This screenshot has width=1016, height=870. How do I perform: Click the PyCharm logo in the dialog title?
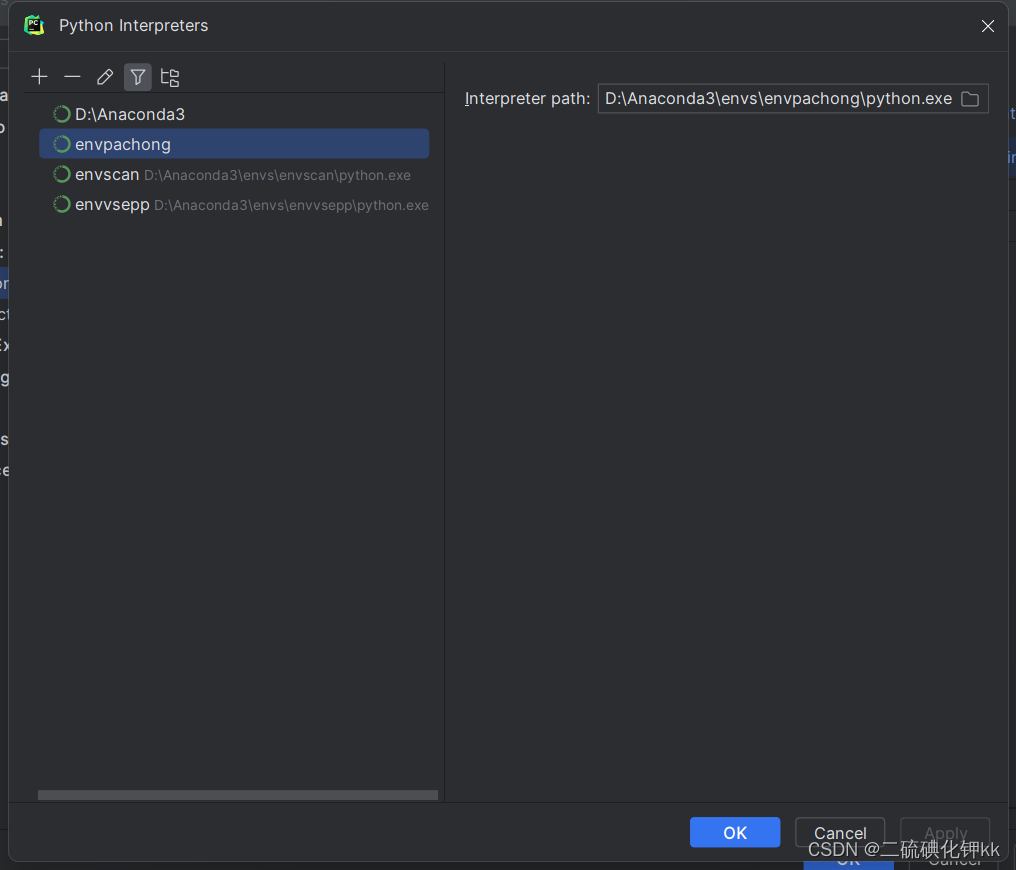34,25
